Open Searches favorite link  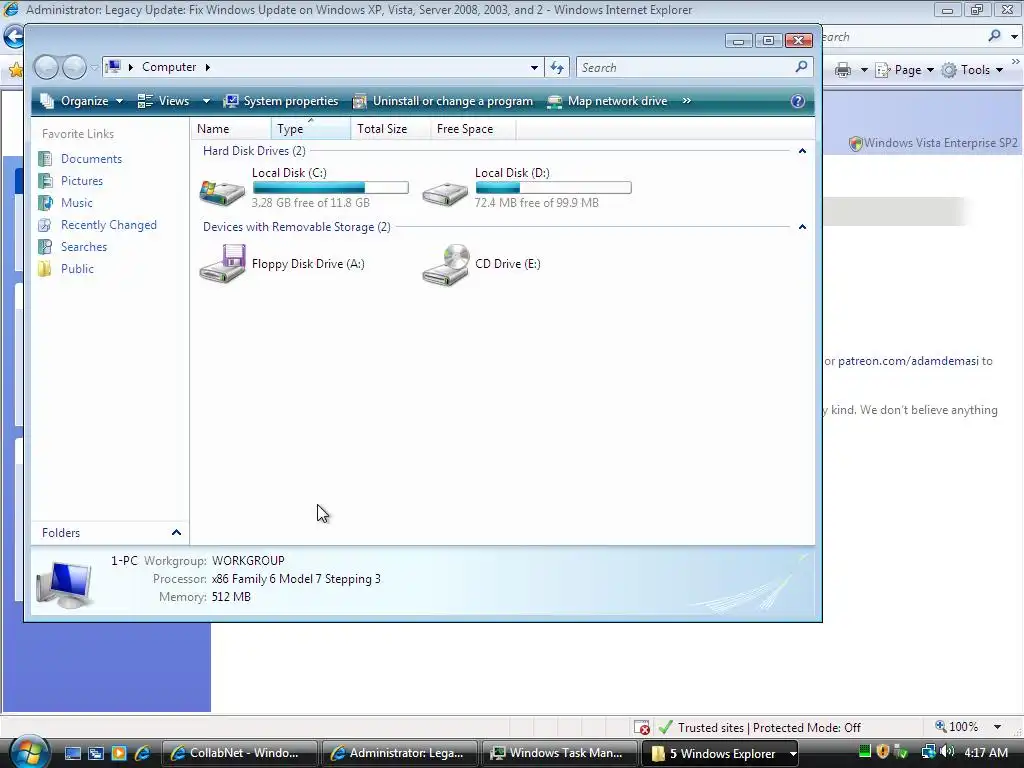tap(84, 247)
